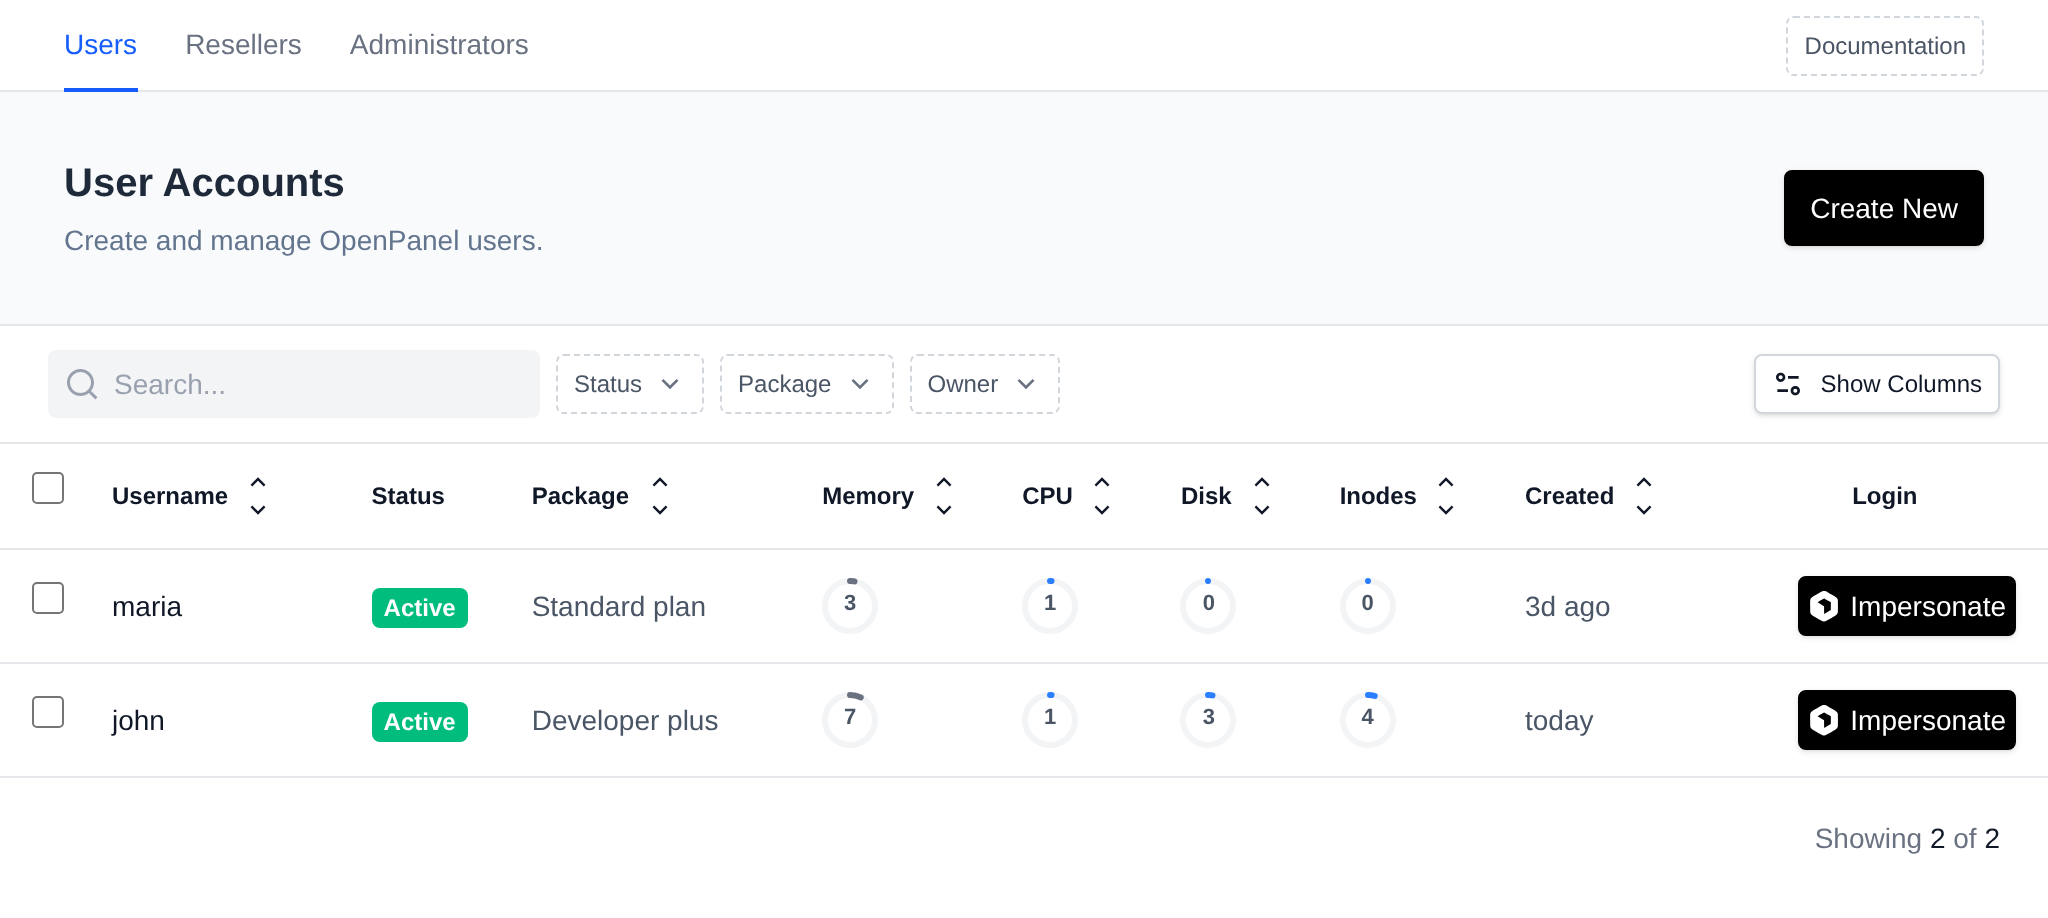Click the Standard plan package cell

click(619, 607)
